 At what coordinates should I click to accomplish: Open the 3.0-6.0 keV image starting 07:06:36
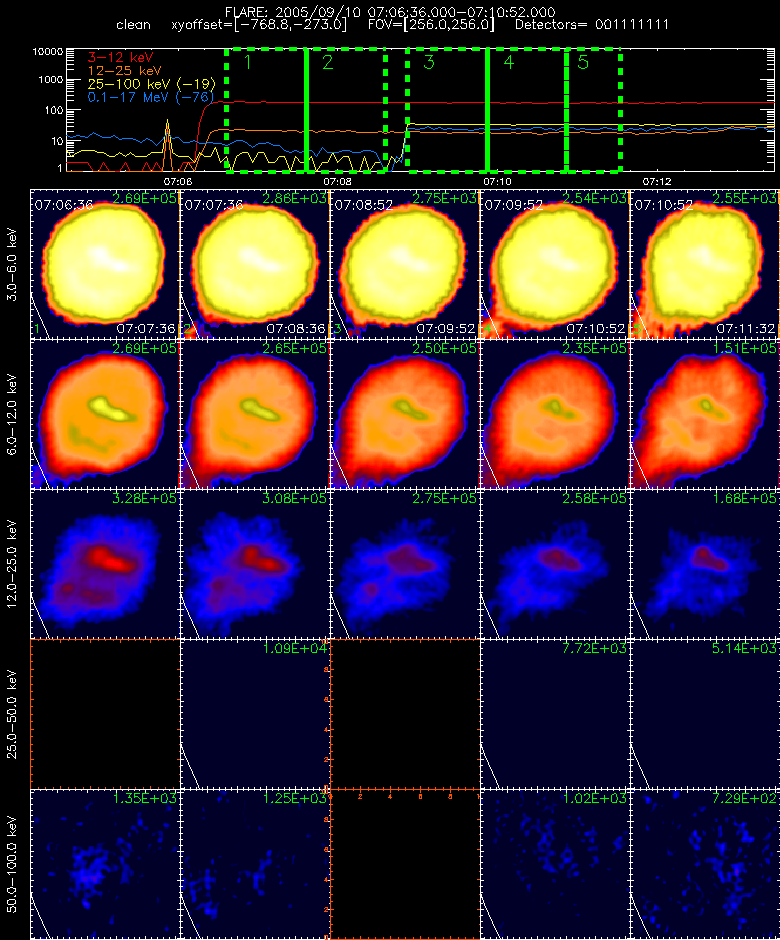pos(105,264)
